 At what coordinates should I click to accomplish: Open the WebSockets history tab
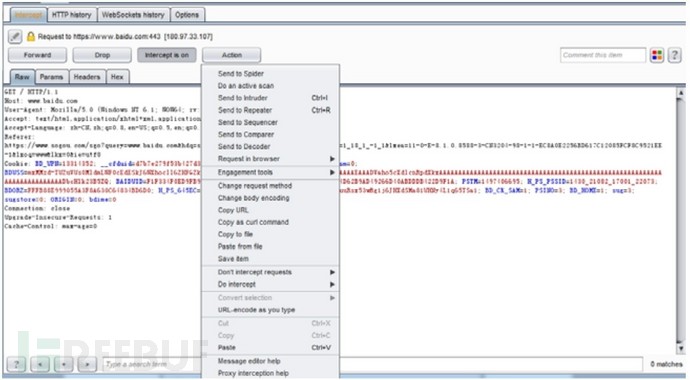coord(133,15)
